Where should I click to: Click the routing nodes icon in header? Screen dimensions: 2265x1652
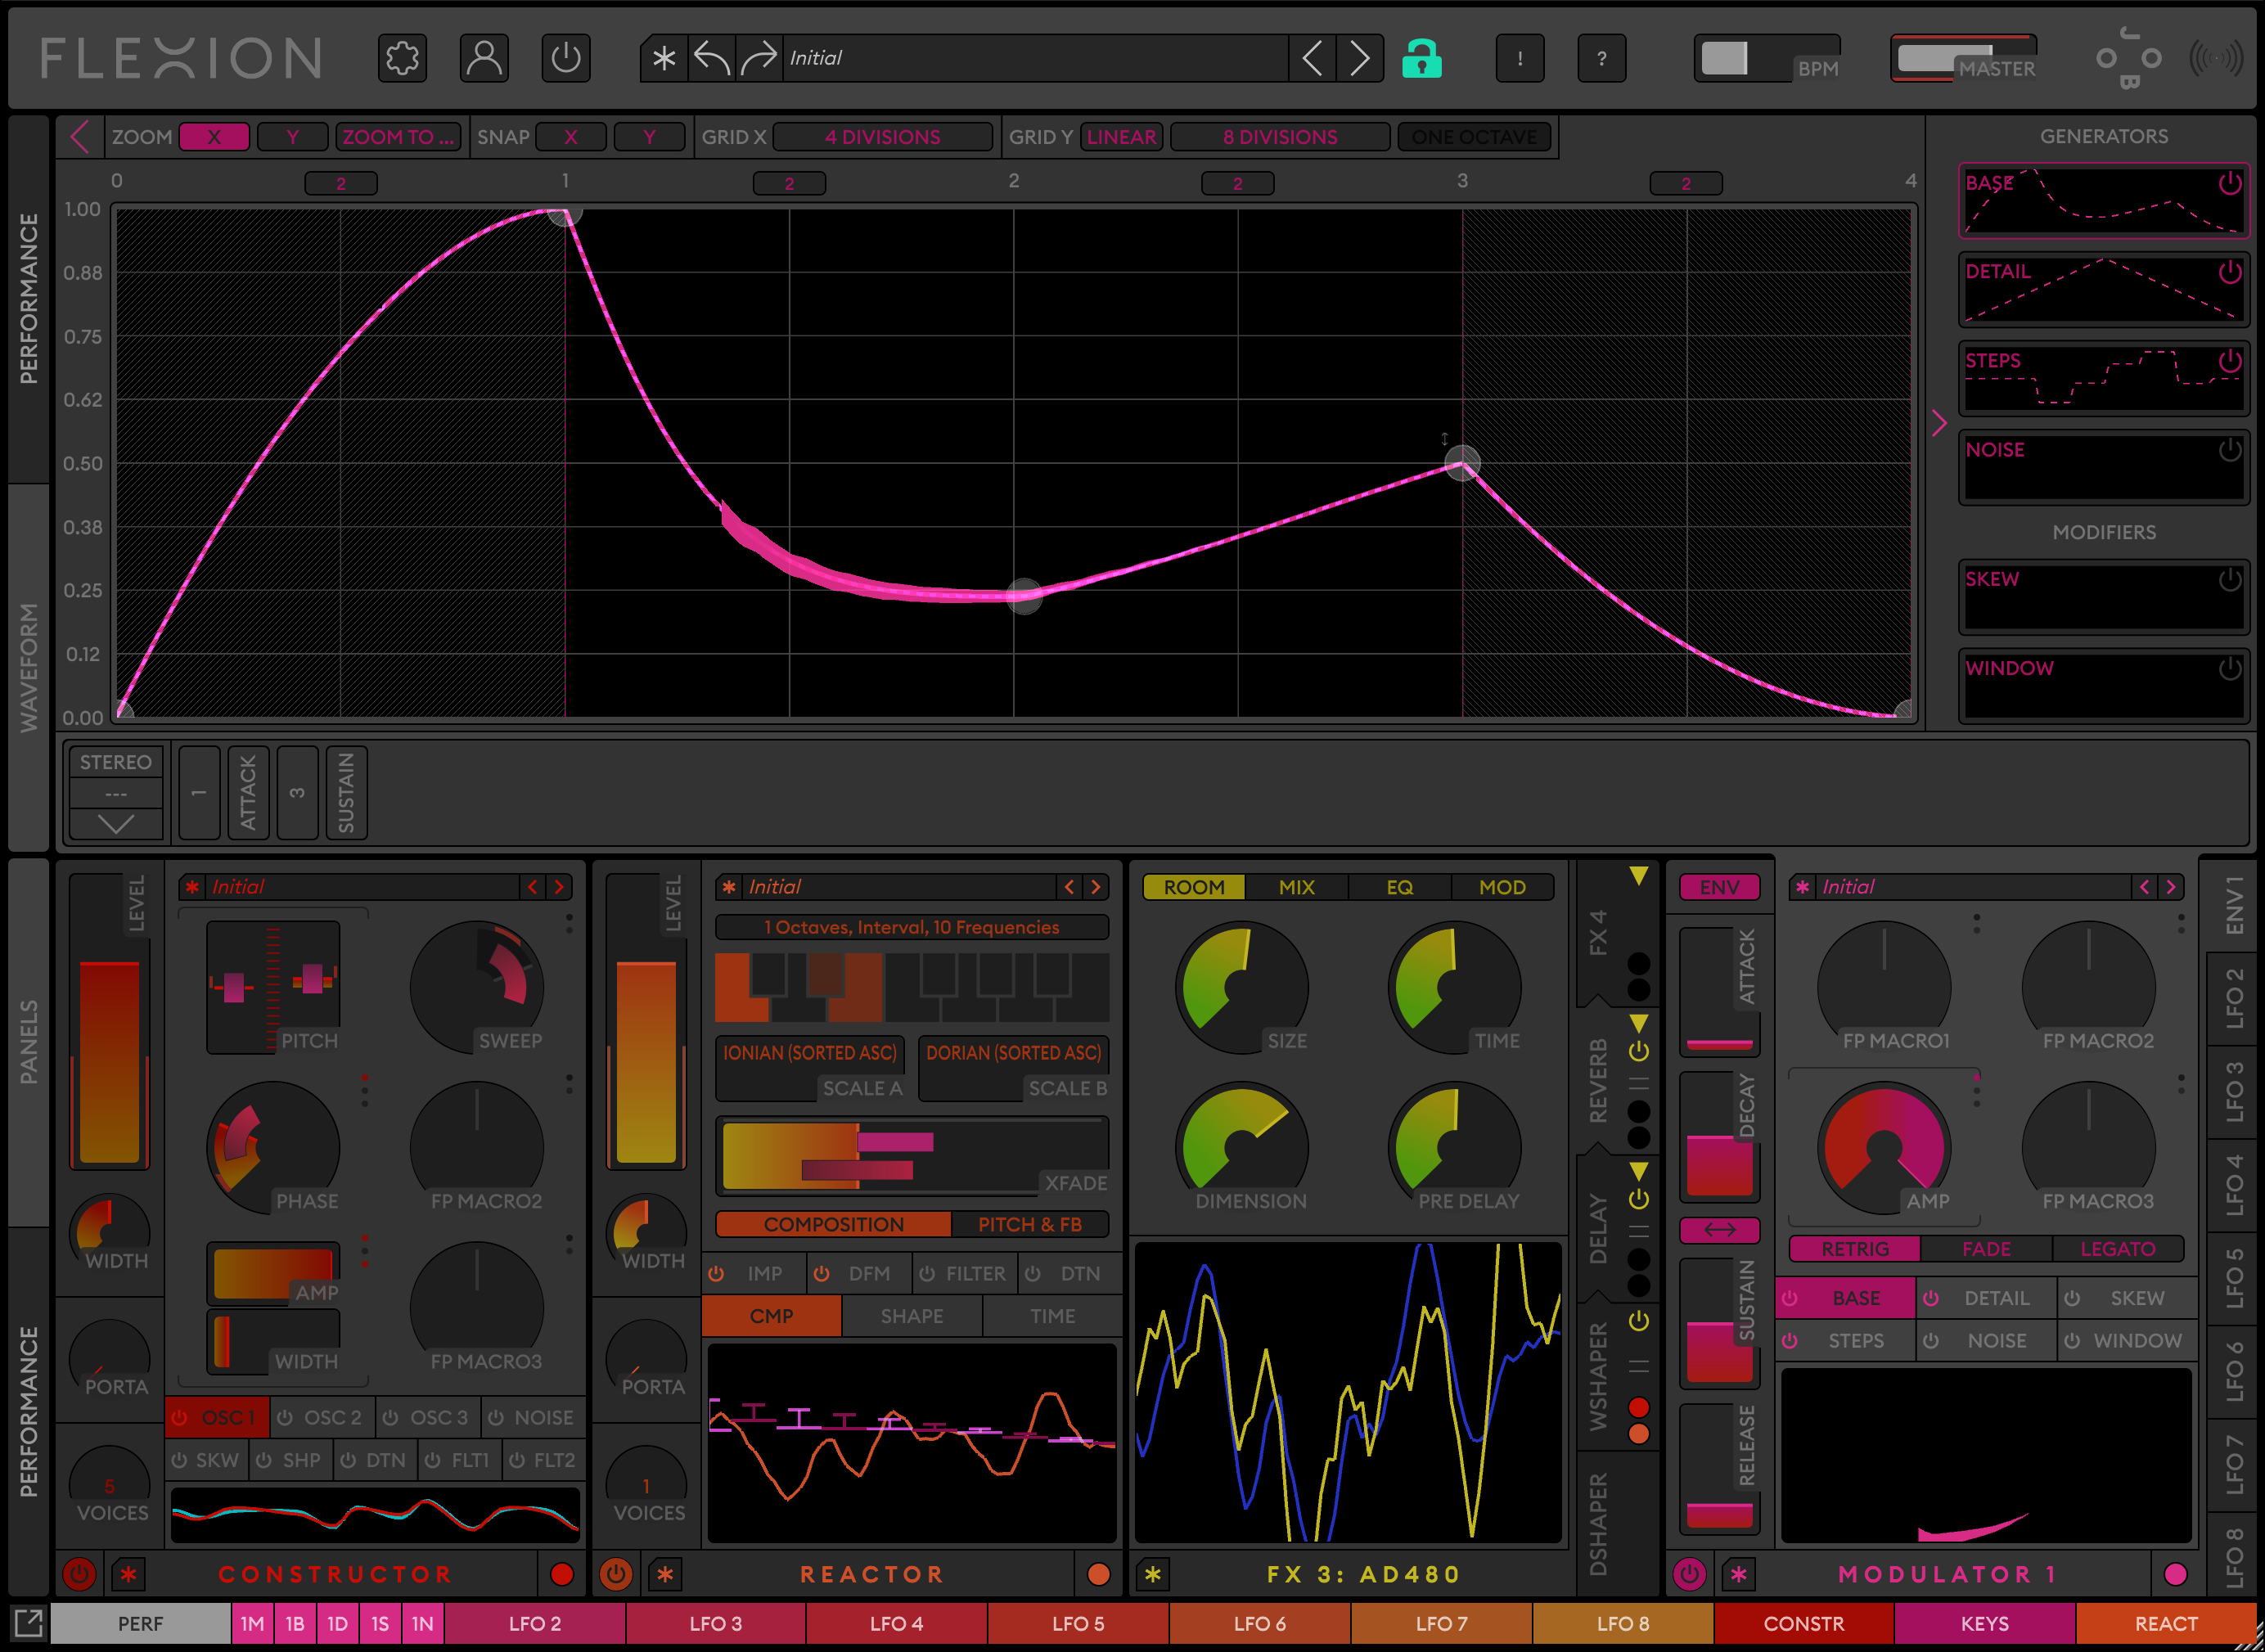click(x=2129, y=59)
